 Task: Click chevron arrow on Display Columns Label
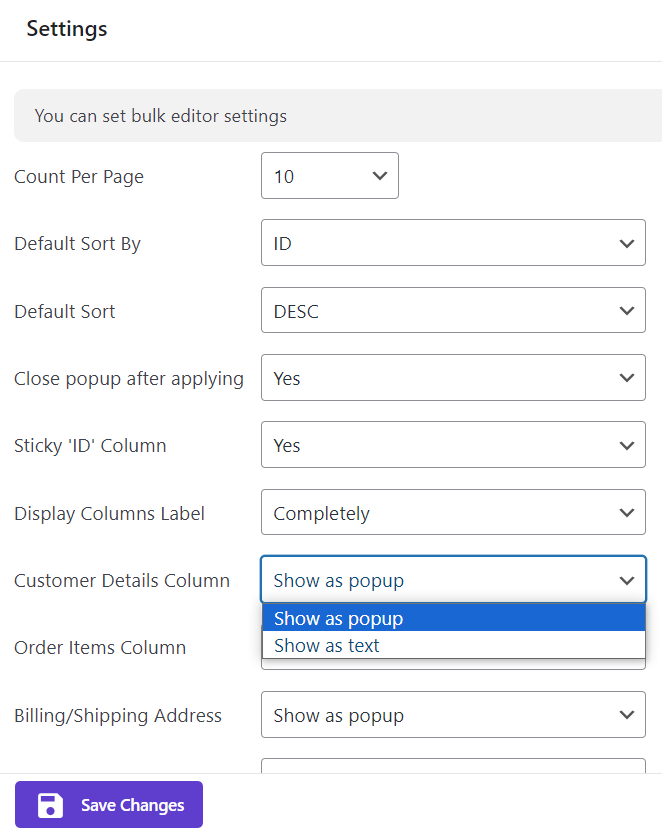pos(626,513)
